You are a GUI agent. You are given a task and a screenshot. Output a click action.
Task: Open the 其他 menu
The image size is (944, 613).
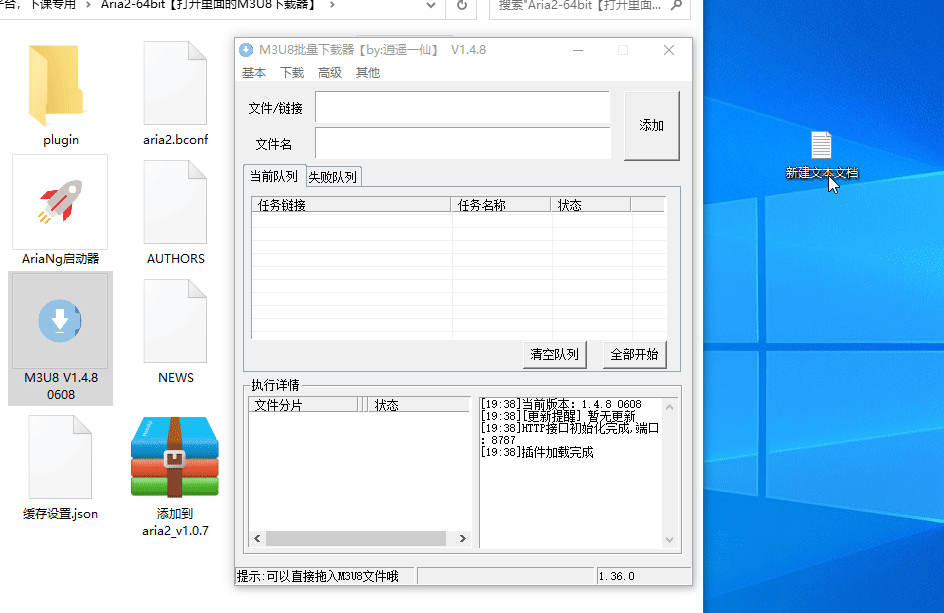[368, 73]
